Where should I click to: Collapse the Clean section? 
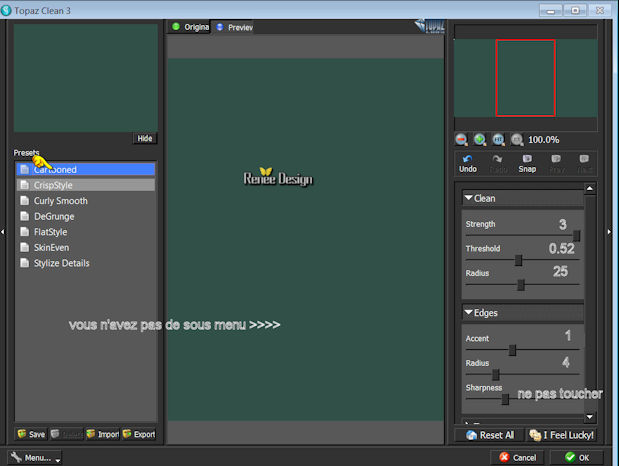click(x=469, y=198)
